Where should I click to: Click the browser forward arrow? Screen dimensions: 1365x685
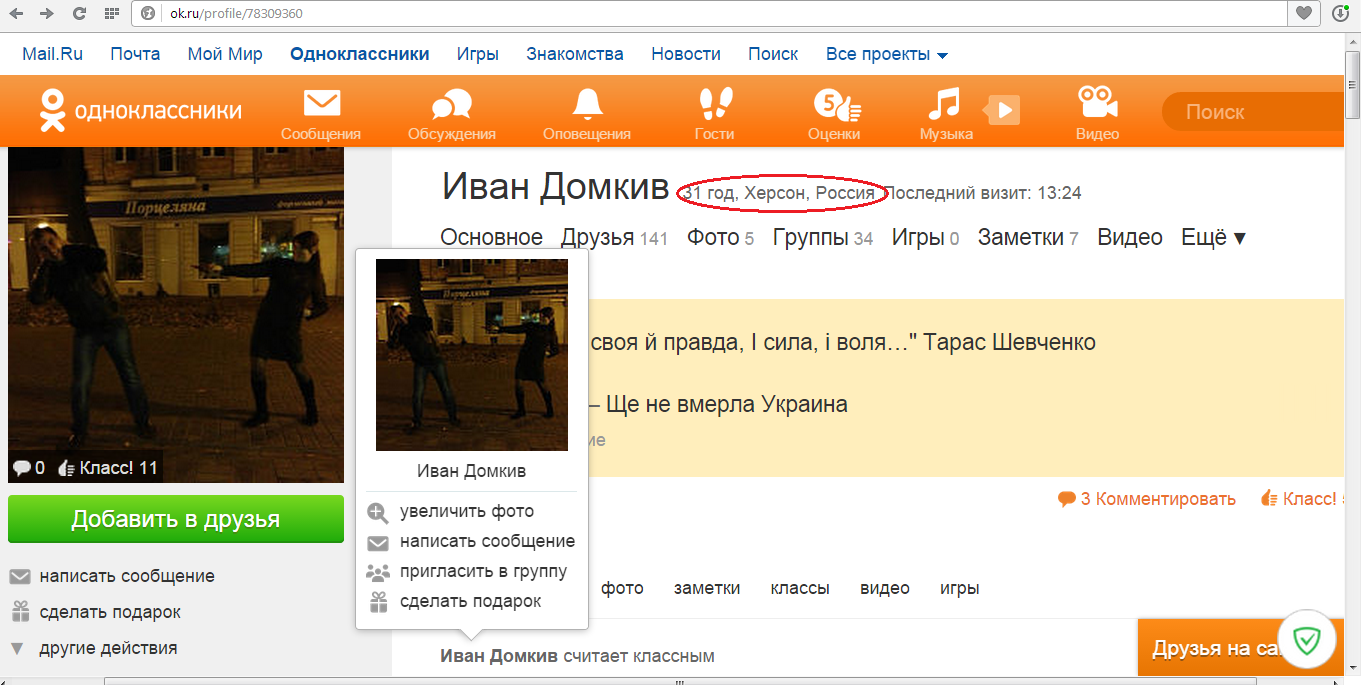[47, 14]
